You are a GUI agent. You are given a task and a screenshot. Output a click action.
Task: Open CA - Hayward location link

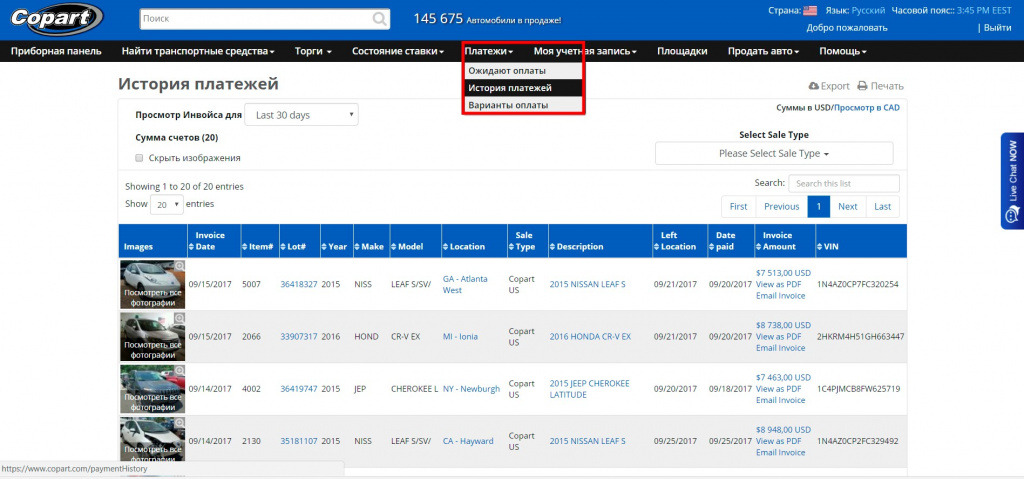tap(468, 441)
